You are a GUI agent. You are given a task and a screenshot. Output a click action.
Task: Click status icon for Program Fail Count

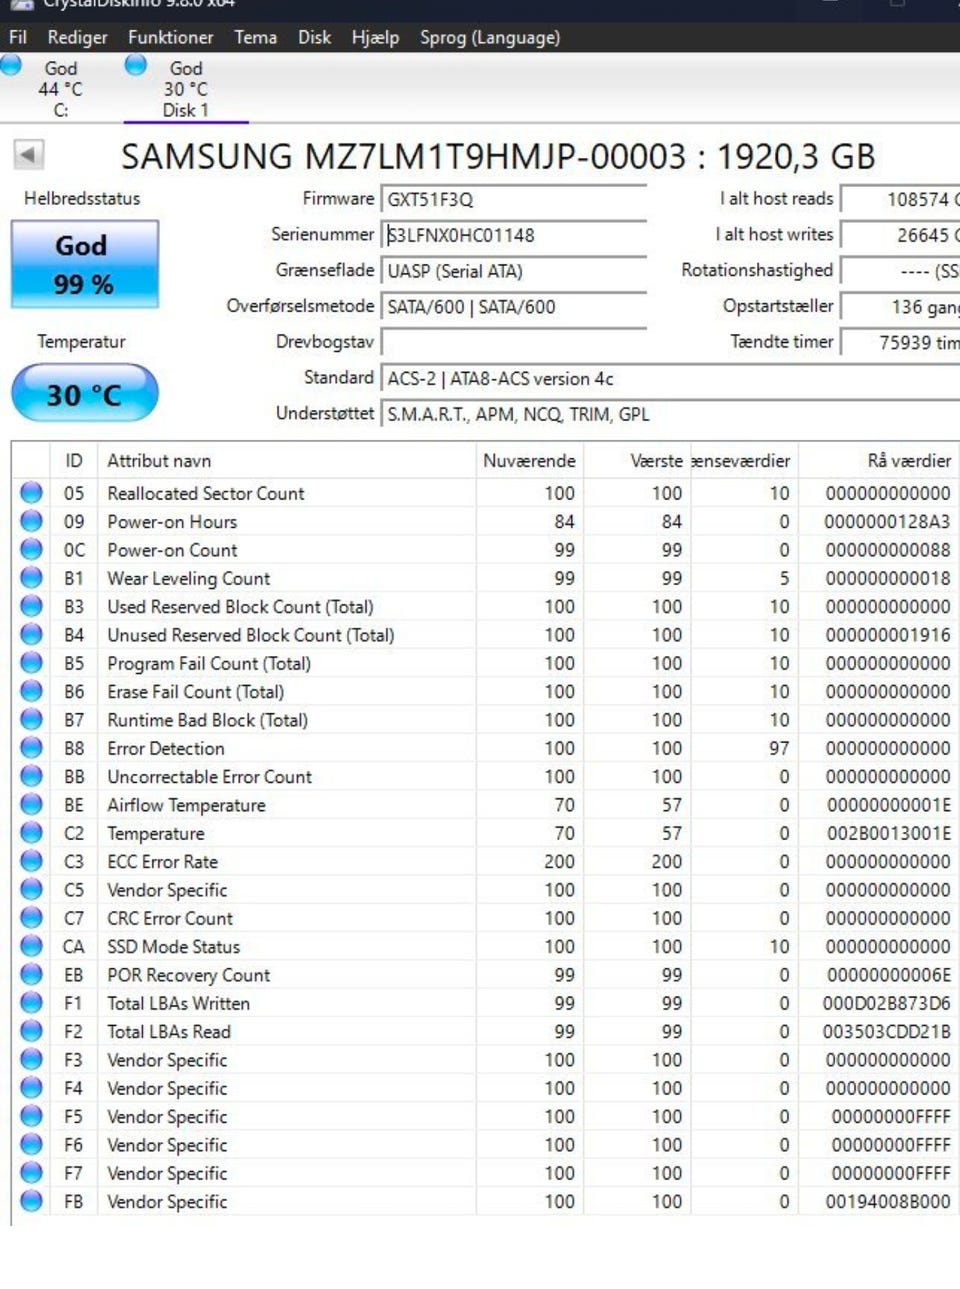[x=32, y=663]
